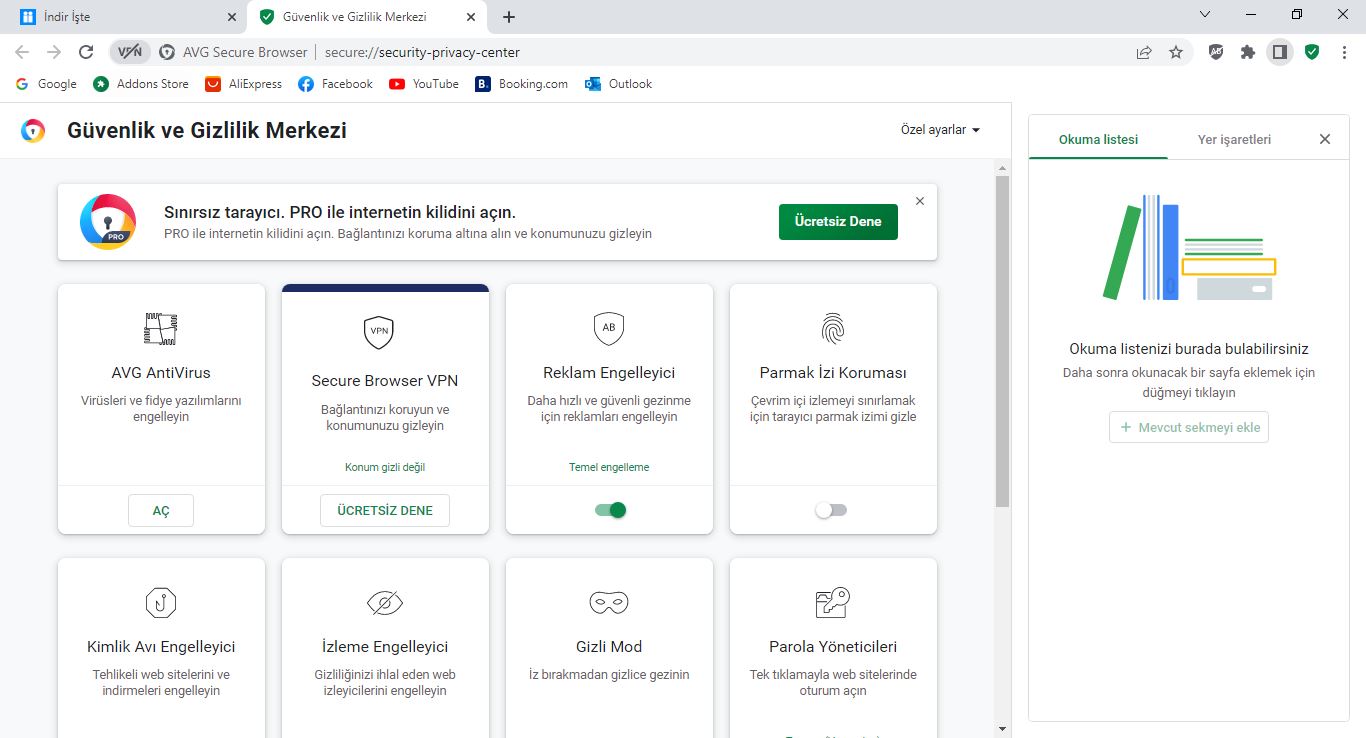Click the AVG logo beside page title
This screenshot has width=1366, height=738.
(33, 131)
